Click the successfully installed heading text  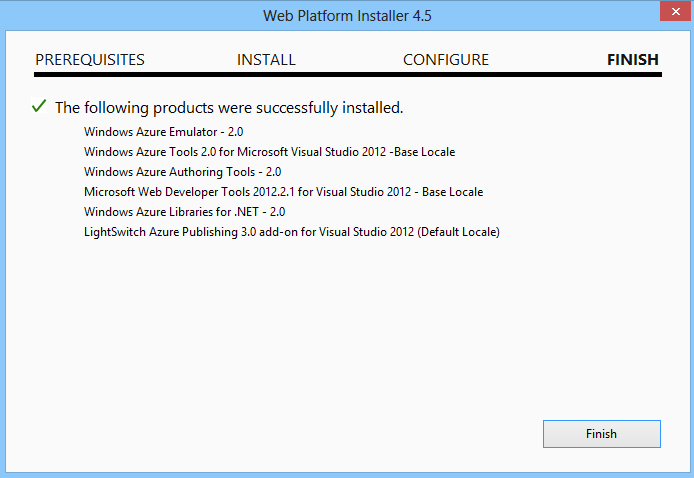pyautogui.click(x=229, y=108)
